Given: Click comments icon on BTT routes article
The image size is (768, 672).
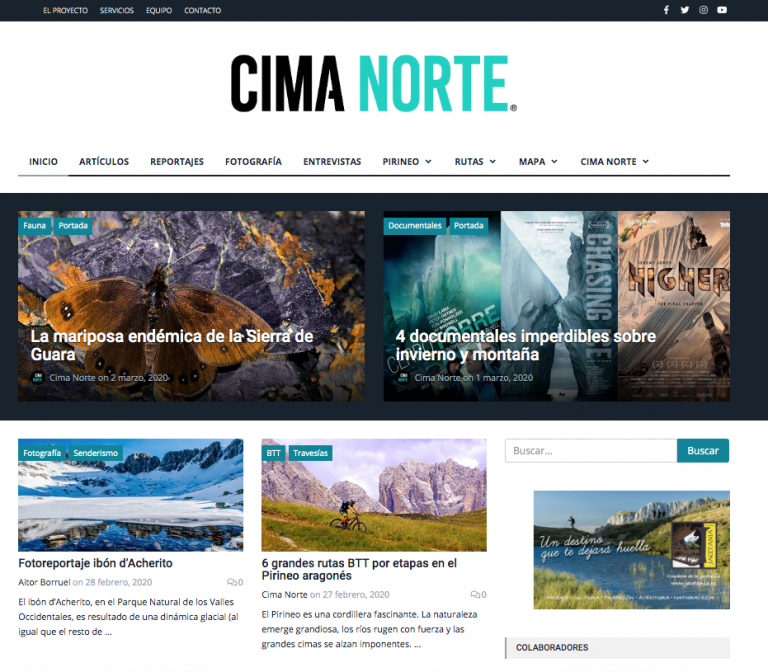Looking at the screenshot, I should pyautogui.click(x=478, y=595).
